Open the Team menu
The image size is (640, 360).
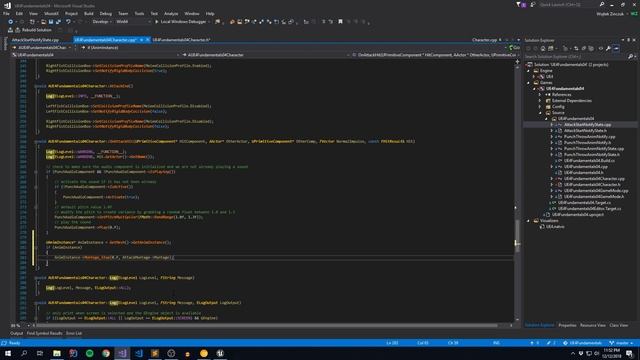coord(123,13)
